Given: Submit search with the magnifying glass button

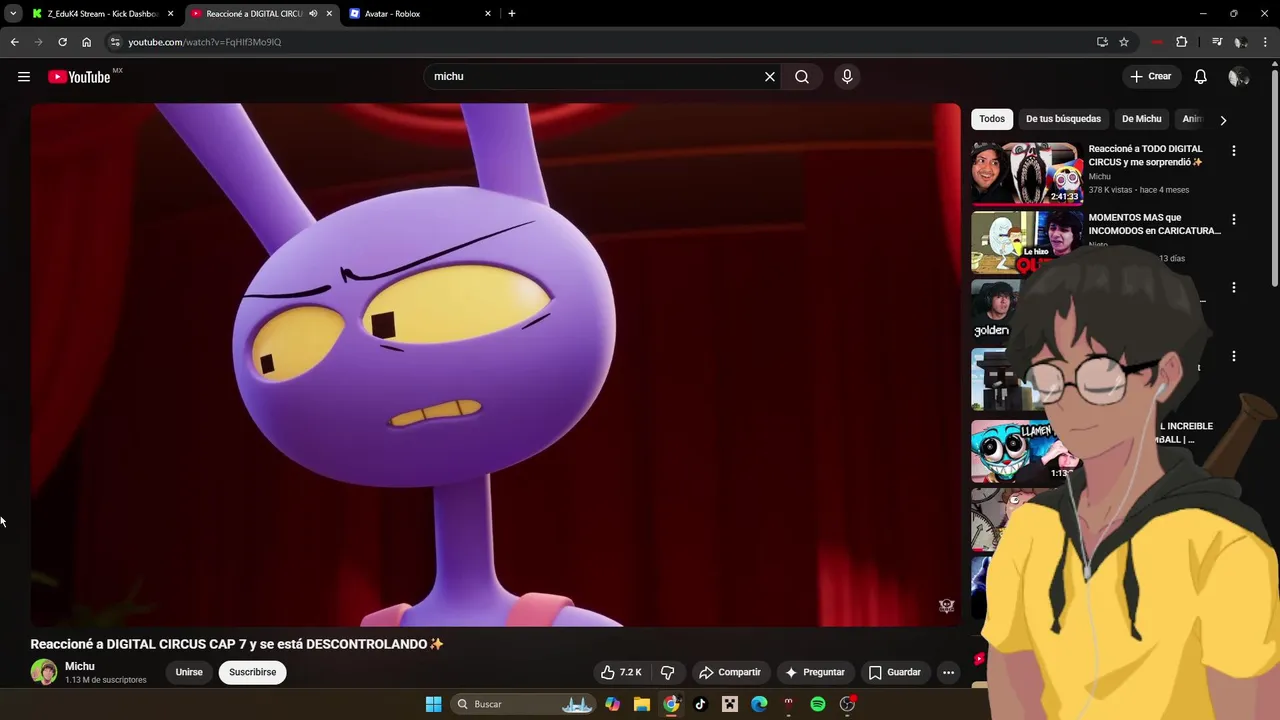Looking at the screenshot, I should (802, 77).
